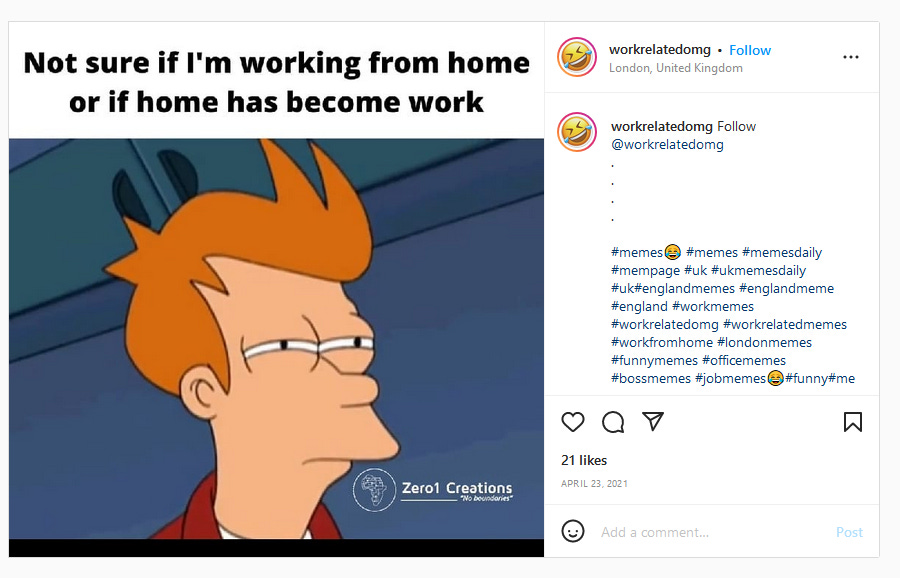
Task: View who liked via 21 likes
Action: tap(584, 460)
